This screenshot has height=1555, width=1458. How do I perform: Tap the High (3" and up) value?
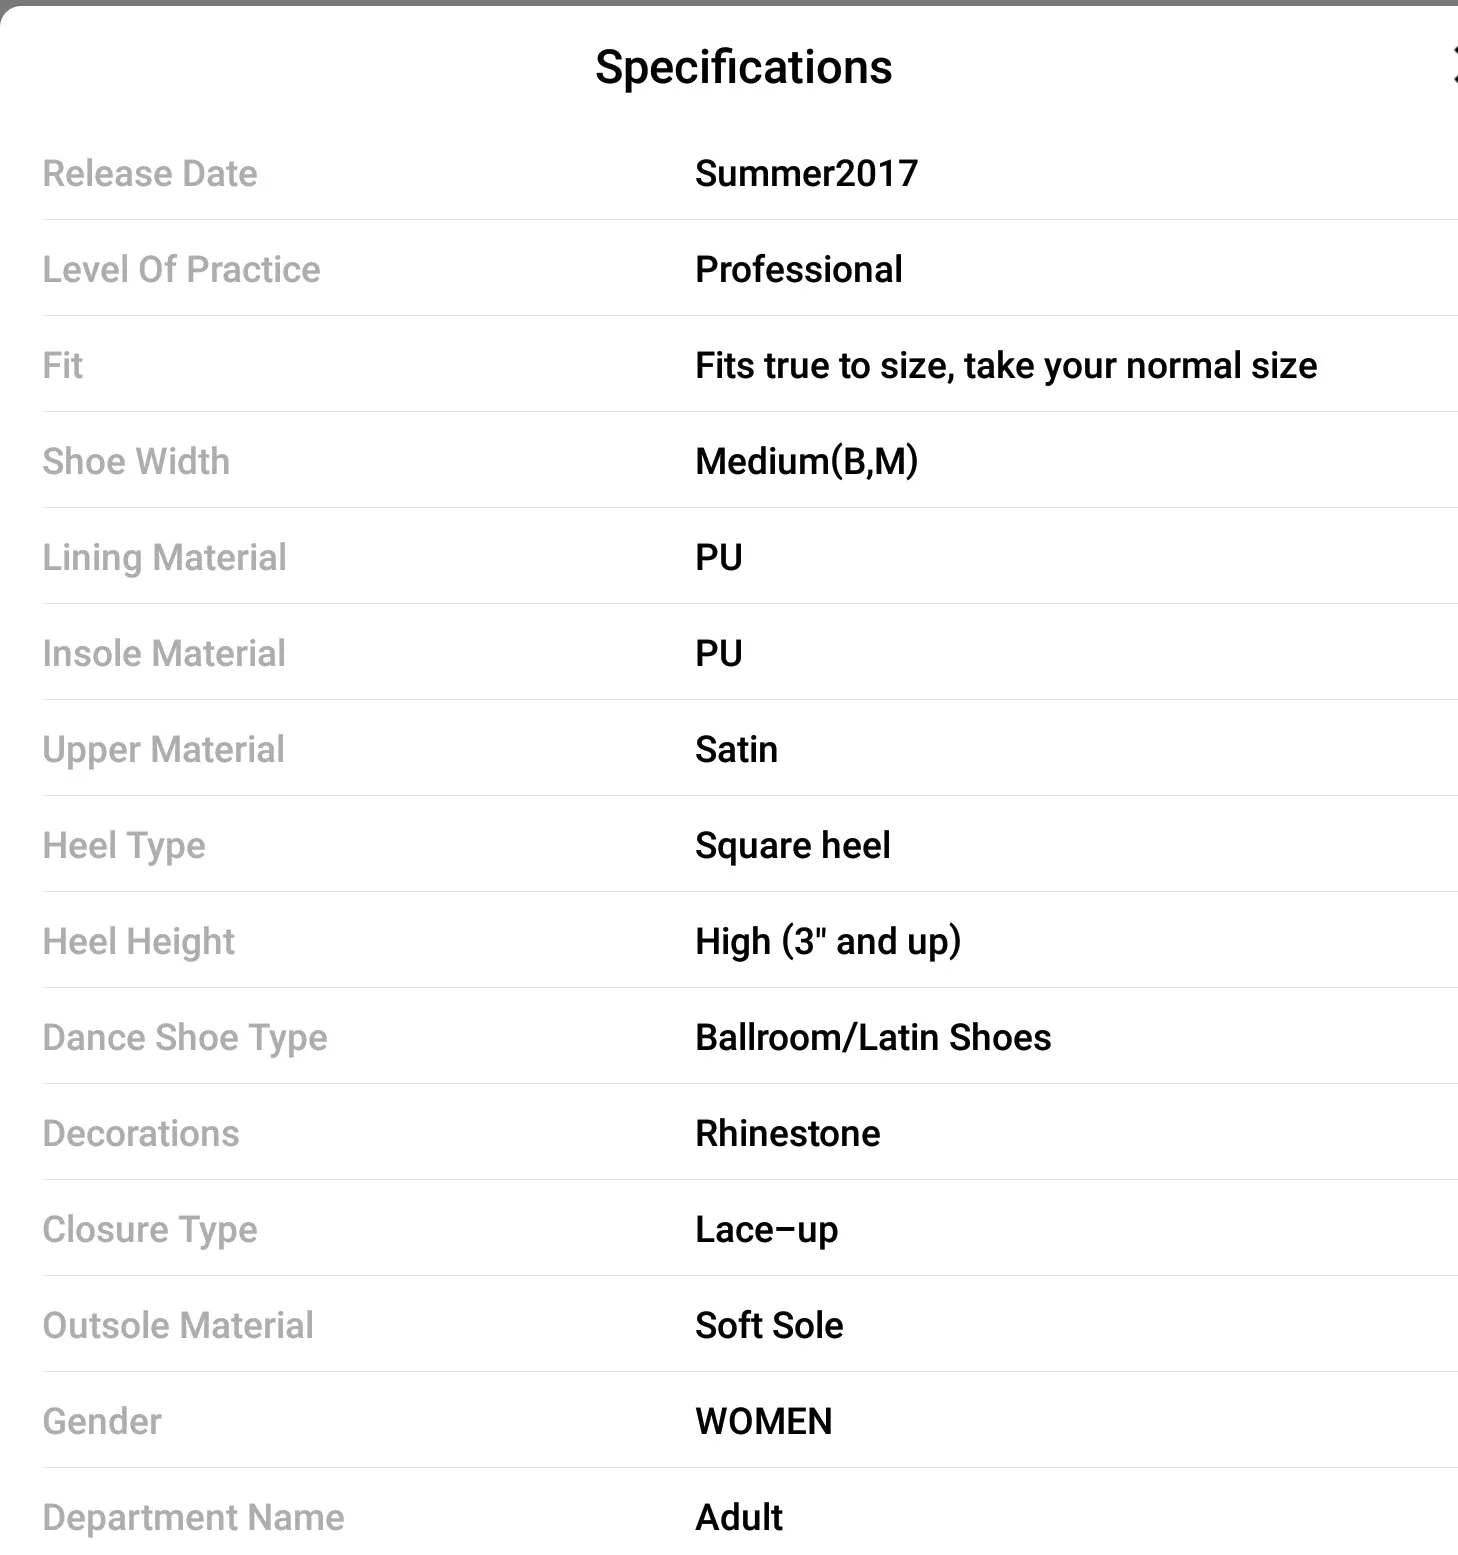[828, 942]
